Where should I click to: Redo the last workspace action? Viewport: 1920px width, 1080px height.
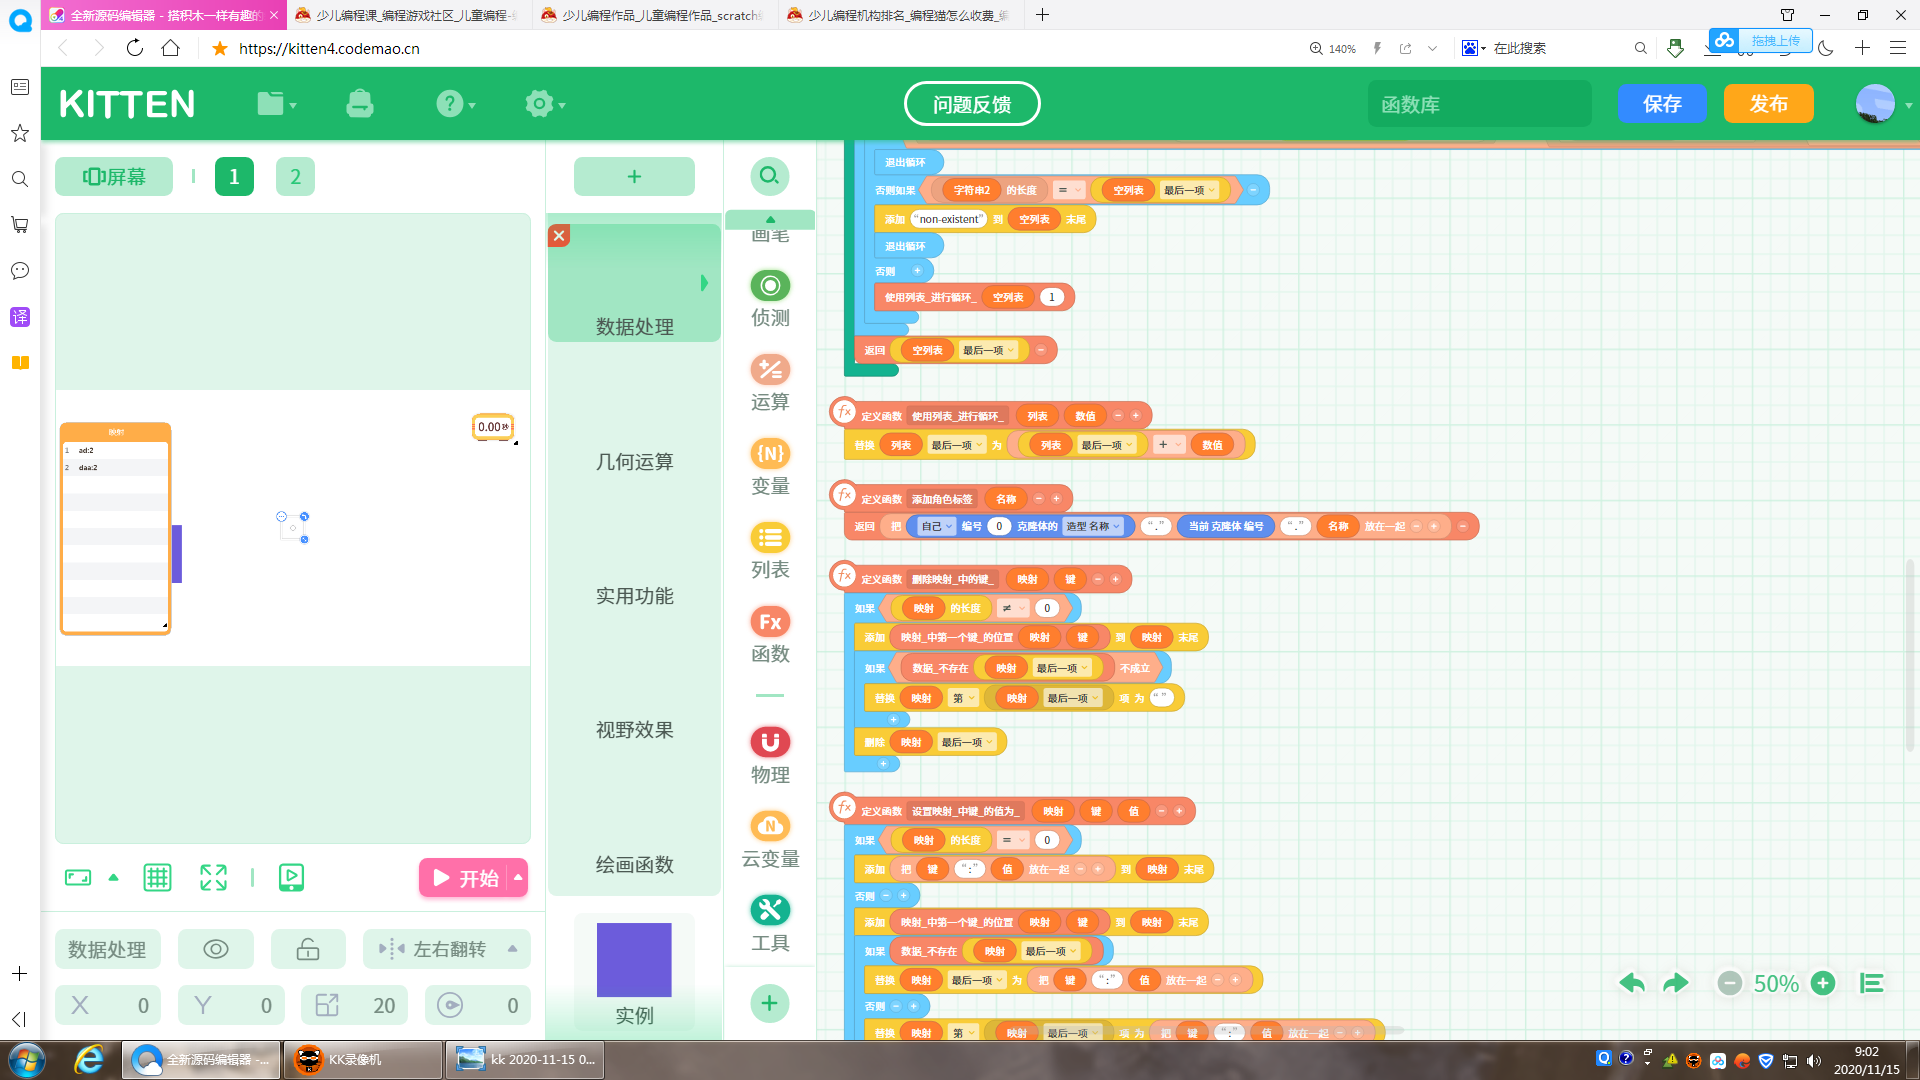[x=1676, y=983]
